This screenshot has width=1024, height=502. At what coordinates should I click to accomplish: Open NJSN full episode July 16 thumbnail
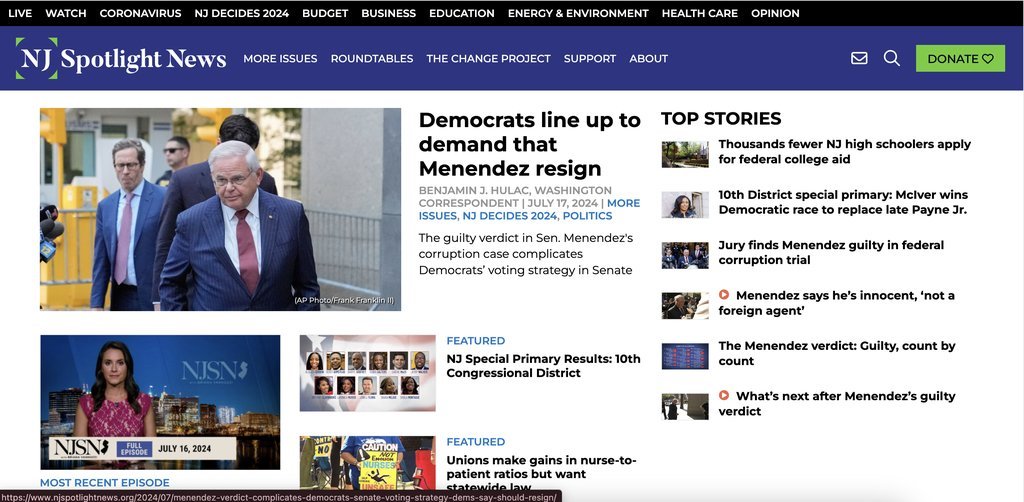(160, 402)
